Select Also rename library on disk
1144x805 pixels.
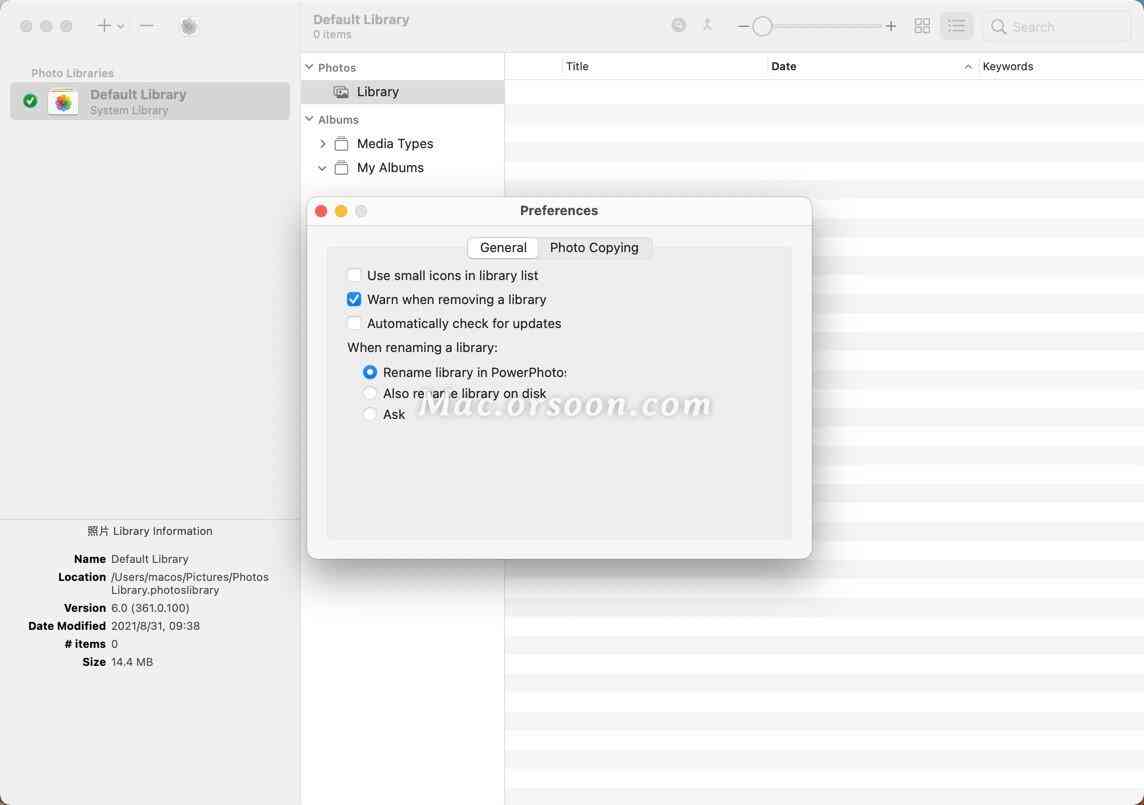[x=370, y=393]
